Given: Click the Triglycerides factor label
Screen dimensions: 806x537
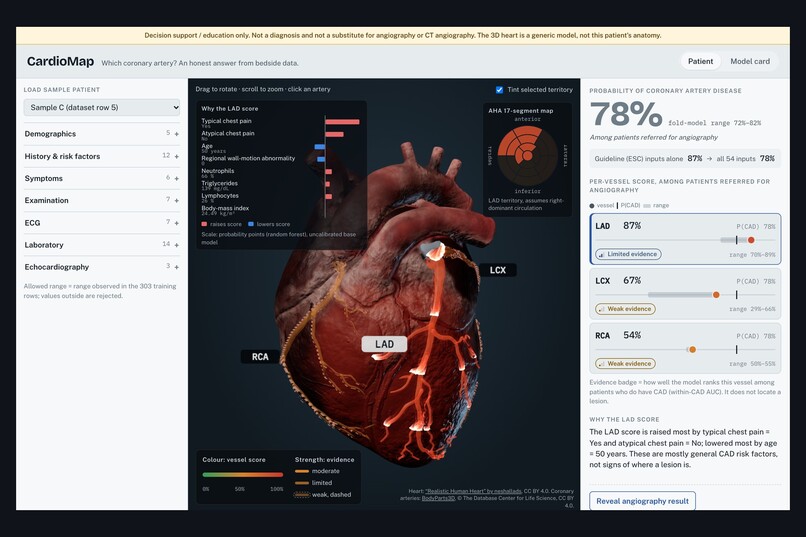Looking at the screenshot, I should [219, 183].
